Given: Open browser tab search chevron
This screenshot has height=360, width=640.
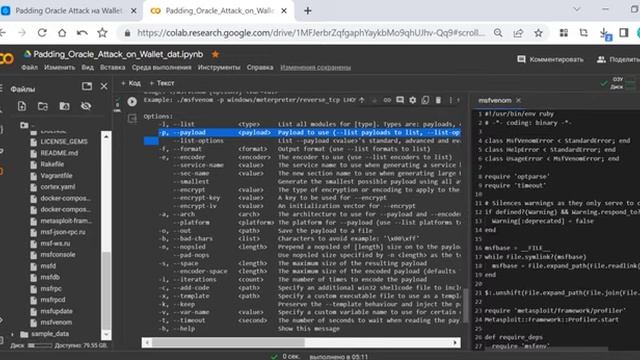Looking at the screenshot, I should tap(577, 9).
